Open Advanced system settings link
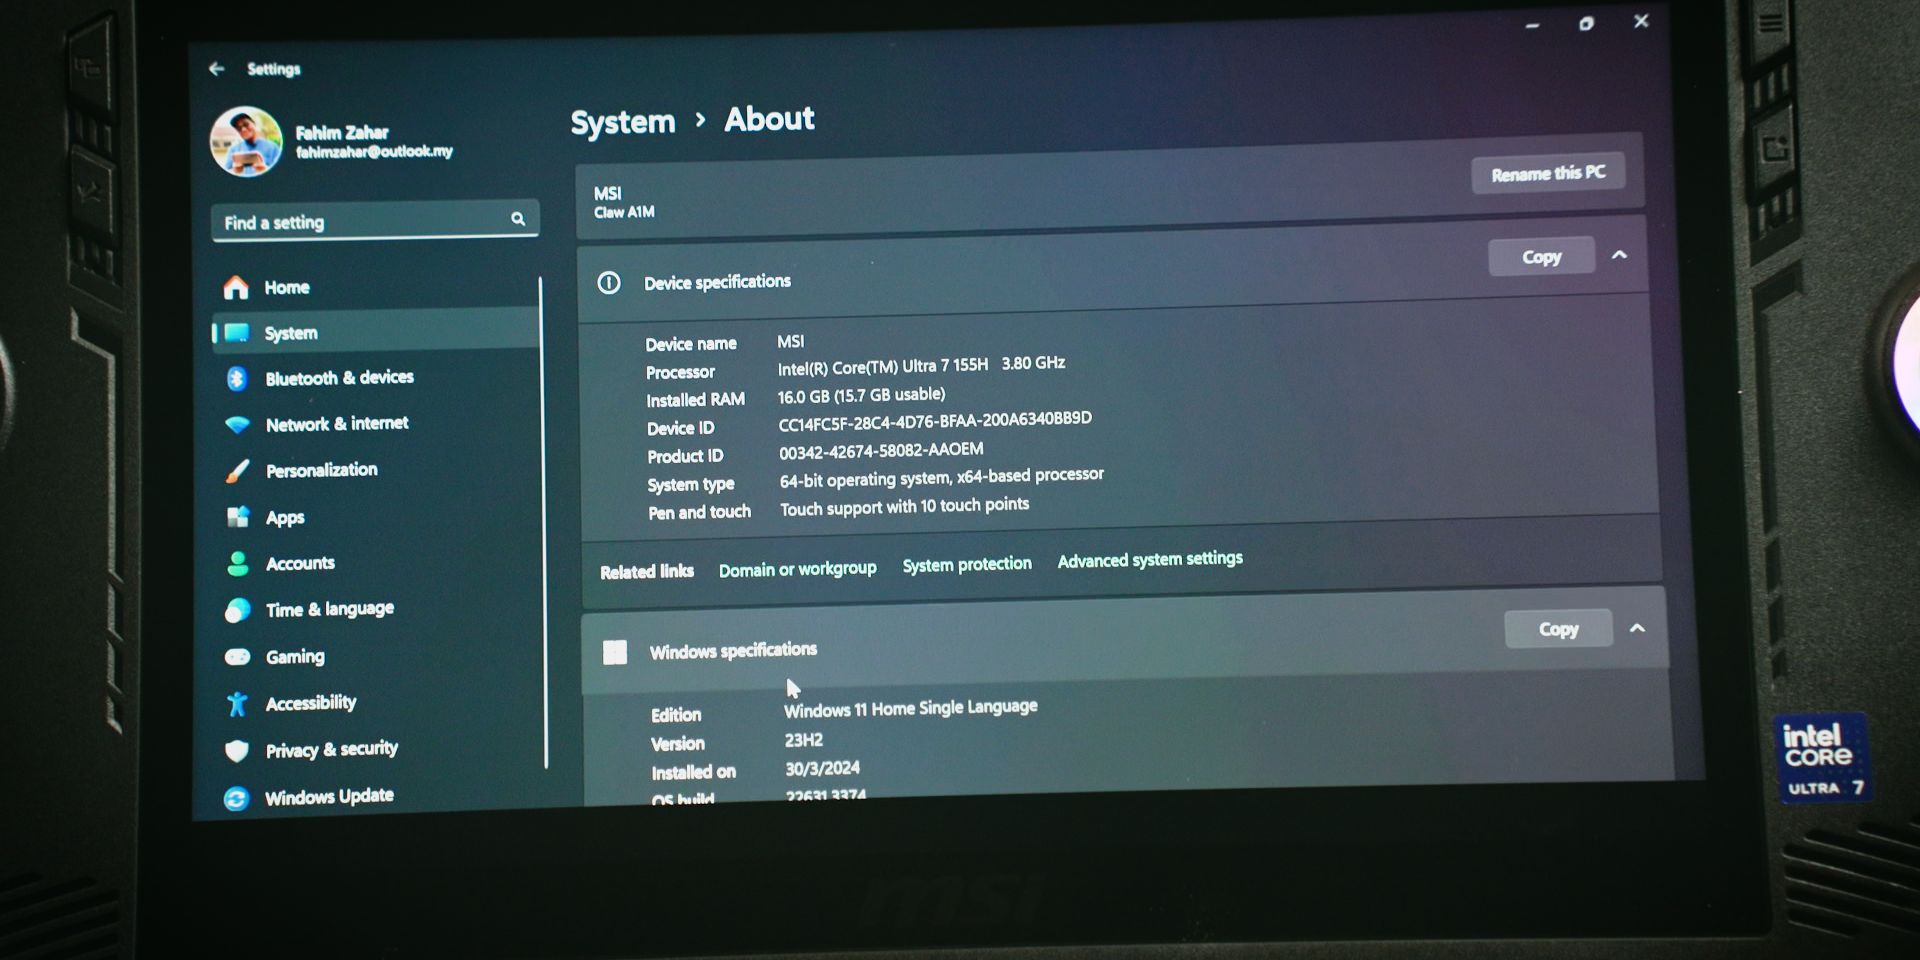Screen dimensions: 1920x960 [1150, 559]
